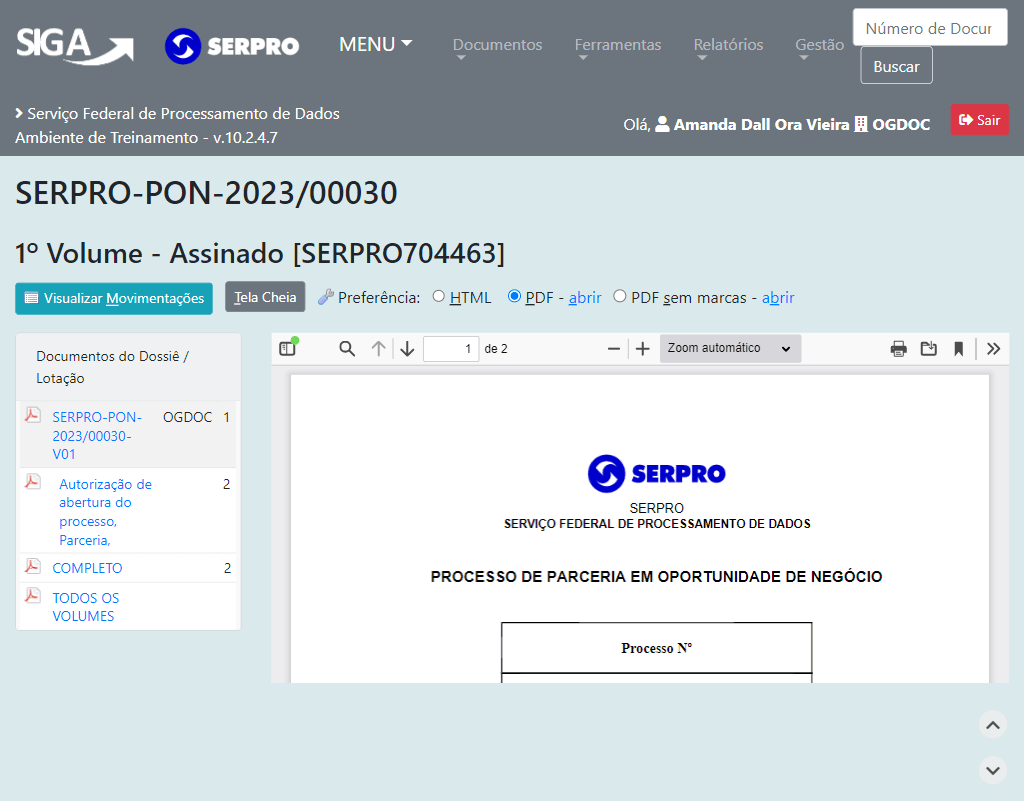Open SERPRO-PON-2023/00030-V01 document link

[x=97, y=435]
